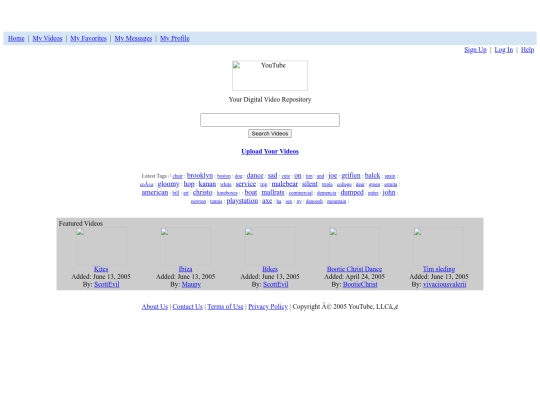Screen dimensions: 540x405
Task: Click the silent tag
Action: [x=310, y=184]
